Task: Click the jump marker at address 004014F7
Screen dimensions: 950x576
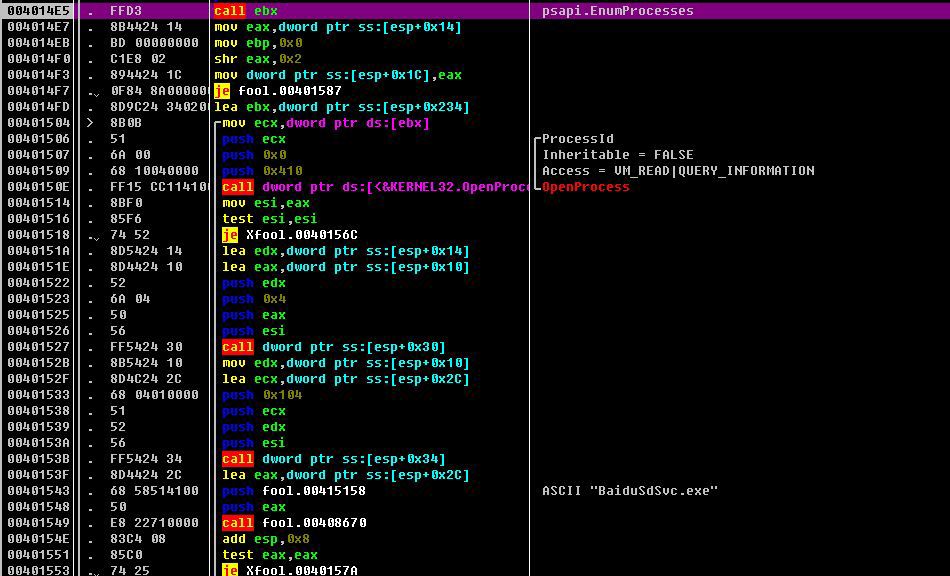Action: (x=93, y=92)
